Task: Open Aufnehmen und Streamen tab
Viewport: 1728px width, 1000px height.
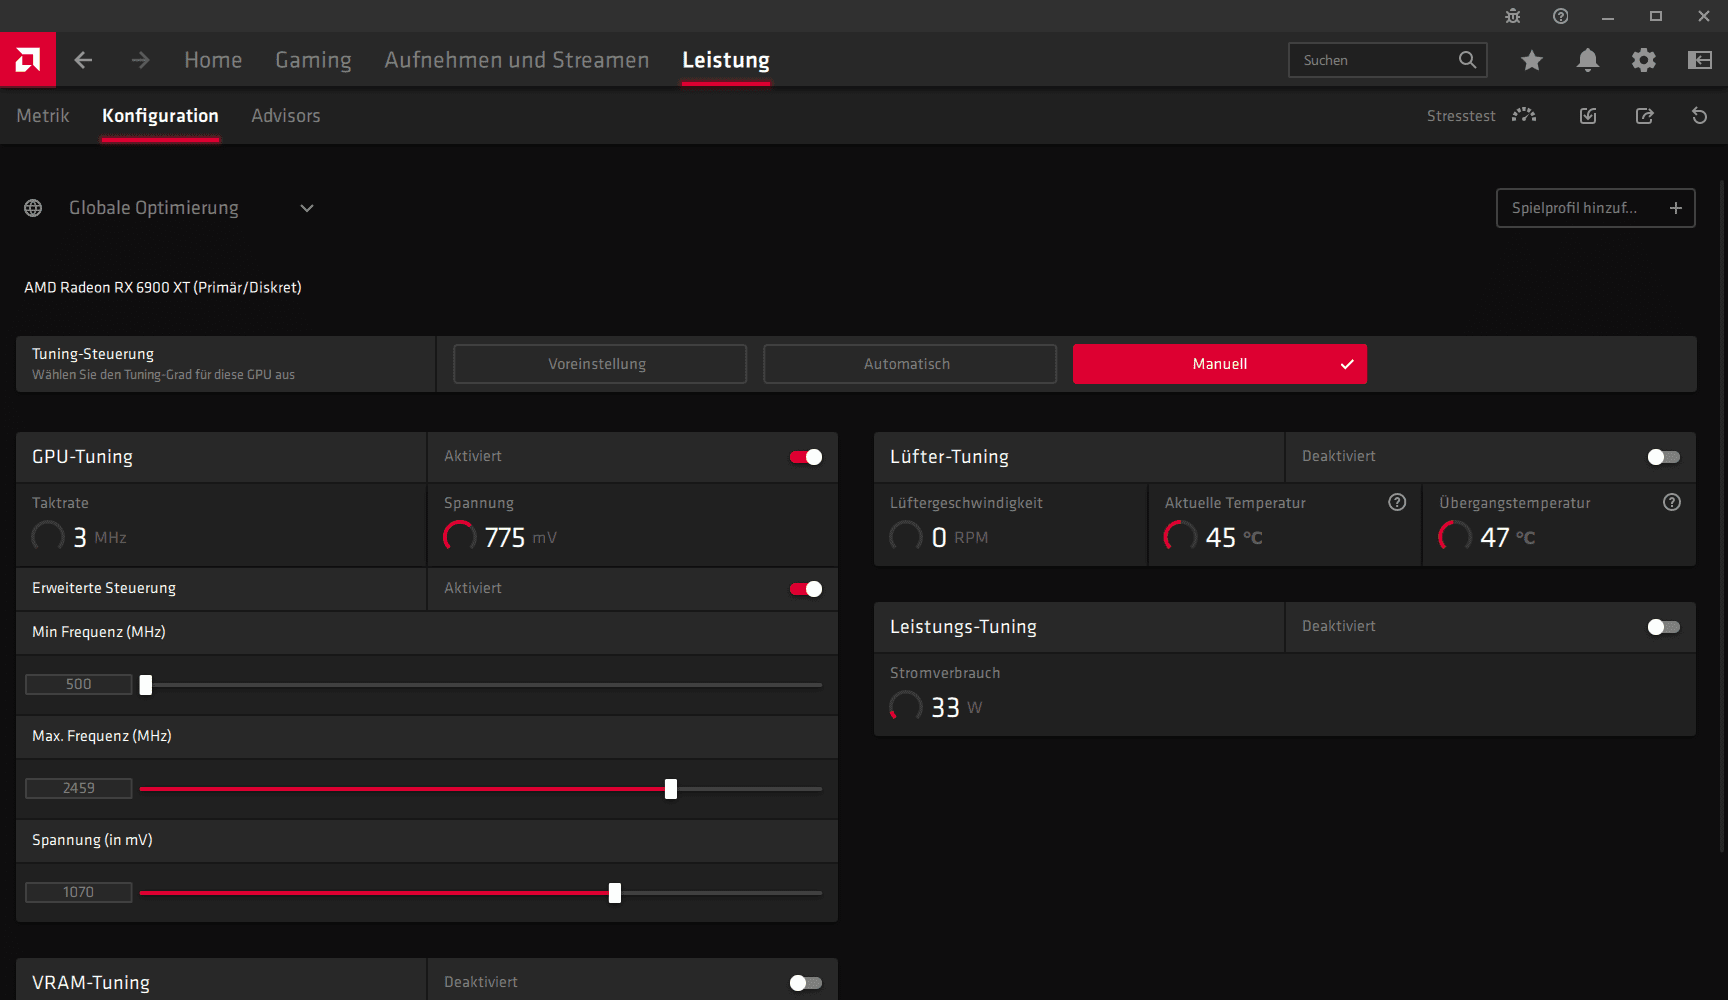Action: point(517,60)
